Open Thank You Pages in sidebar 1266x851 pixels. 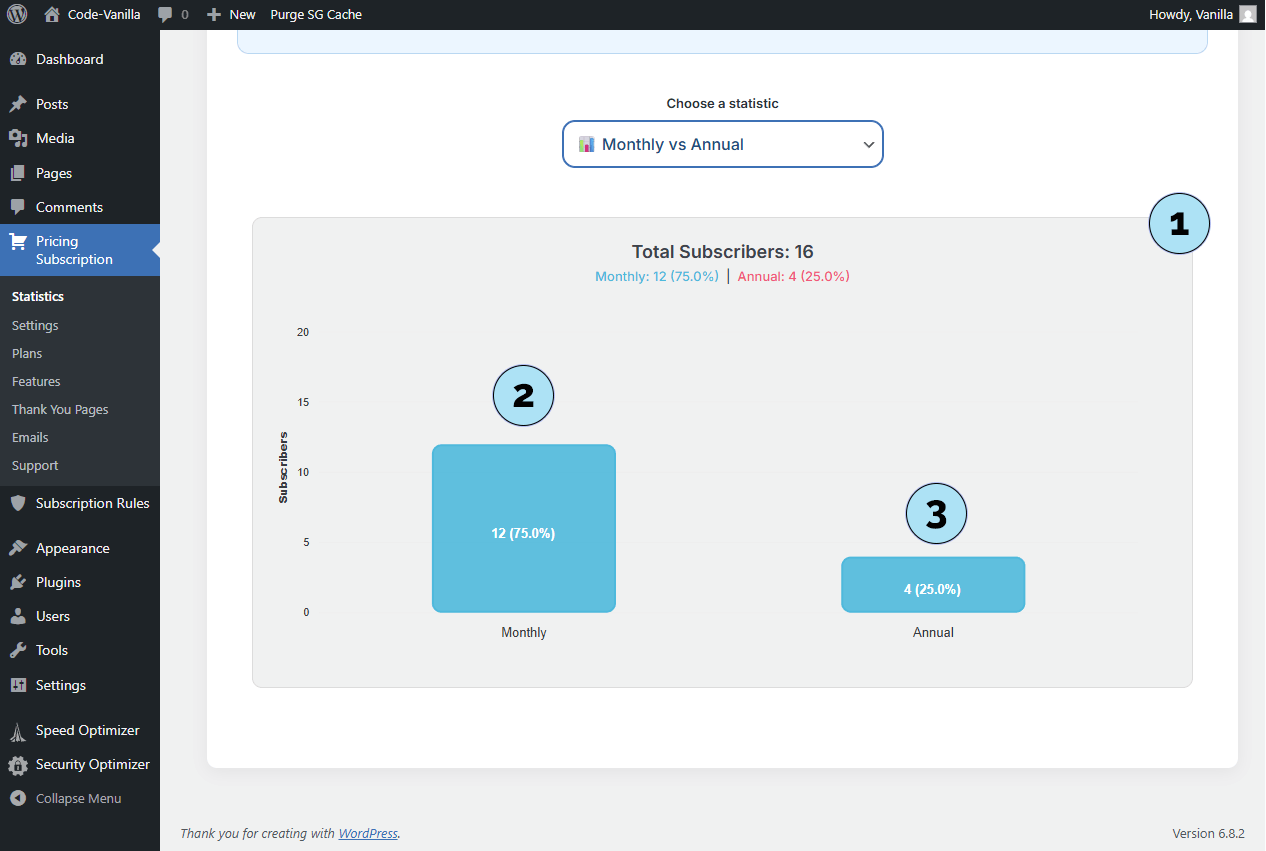[x=60, y=409]
